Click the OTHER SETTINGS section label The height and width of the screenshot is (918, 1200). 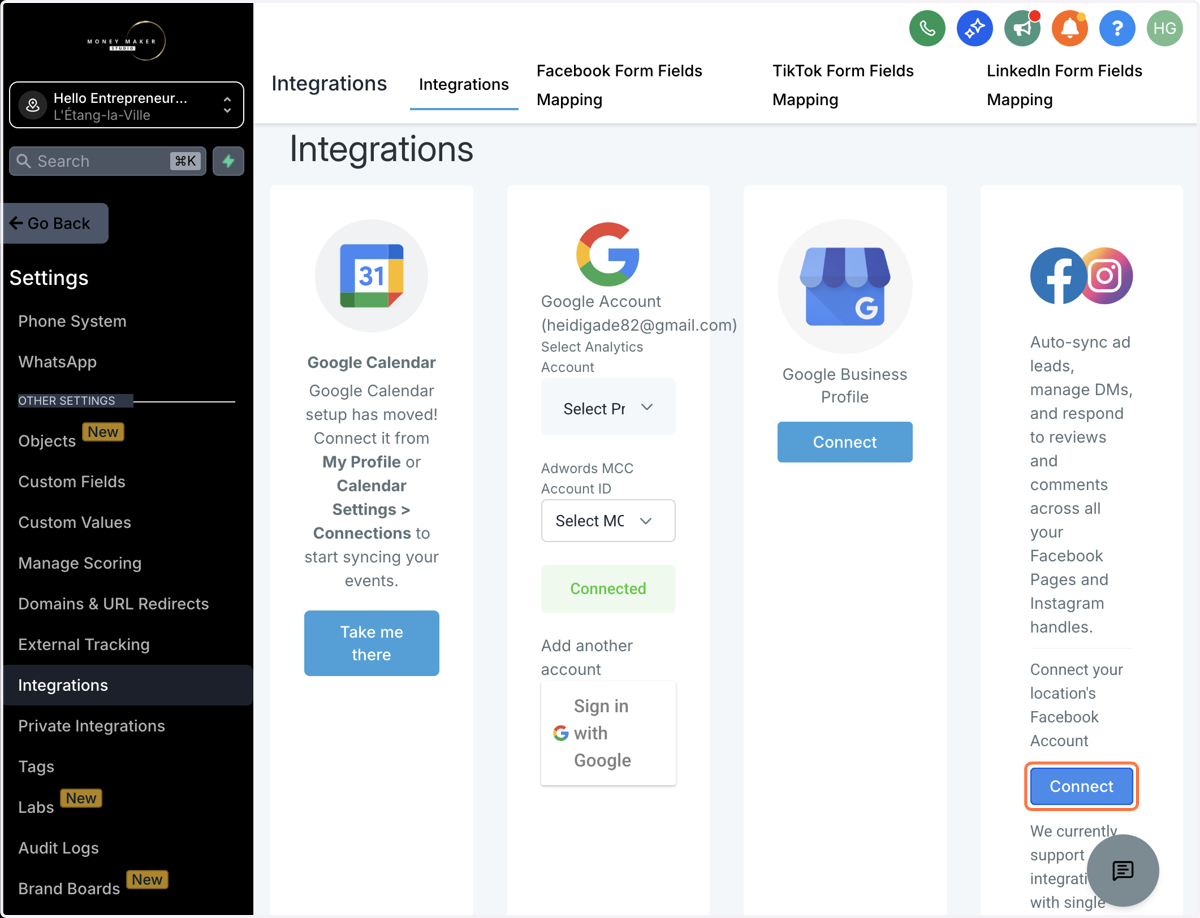coord(67,401)
